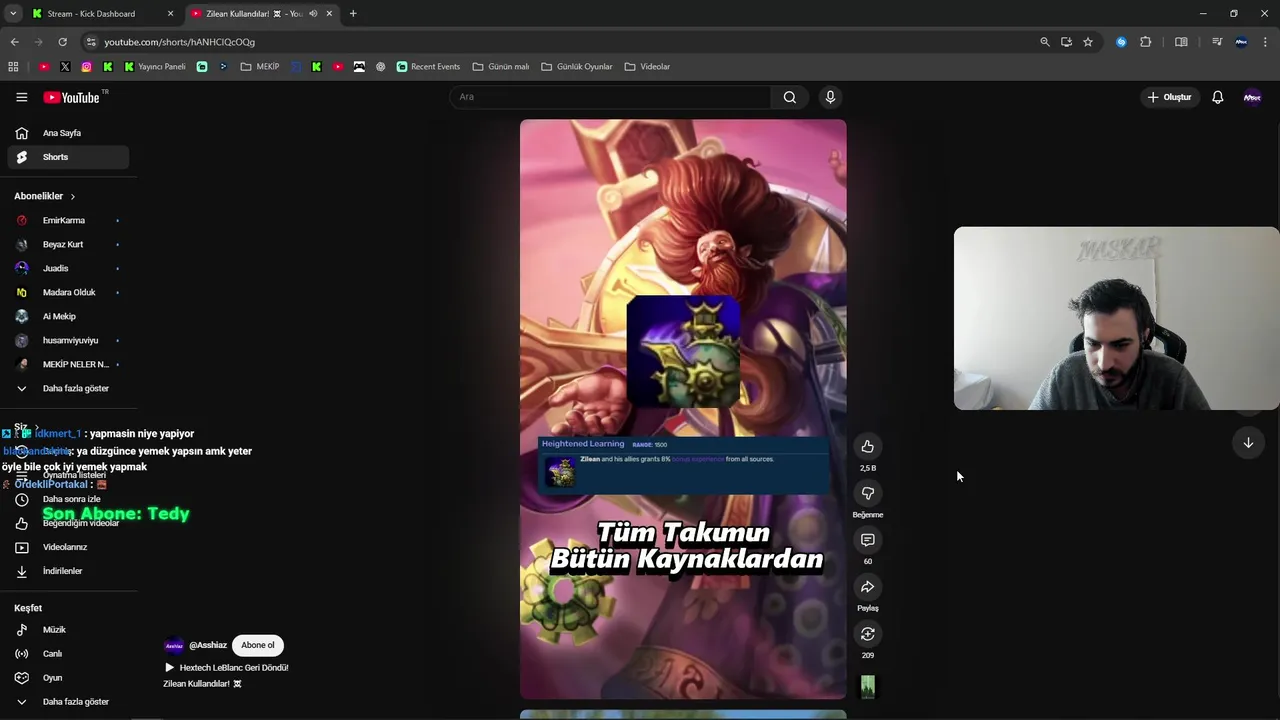Open EmirKarma subscription channel
1280x720 pixels.
click(x=68, y=220)
